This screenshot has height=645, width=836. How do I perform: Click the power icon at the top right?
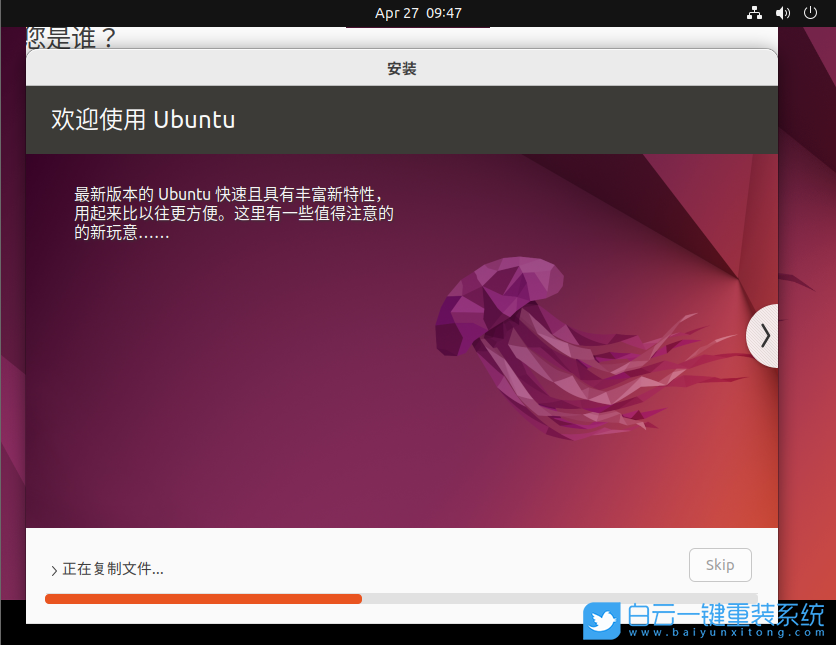810,13
